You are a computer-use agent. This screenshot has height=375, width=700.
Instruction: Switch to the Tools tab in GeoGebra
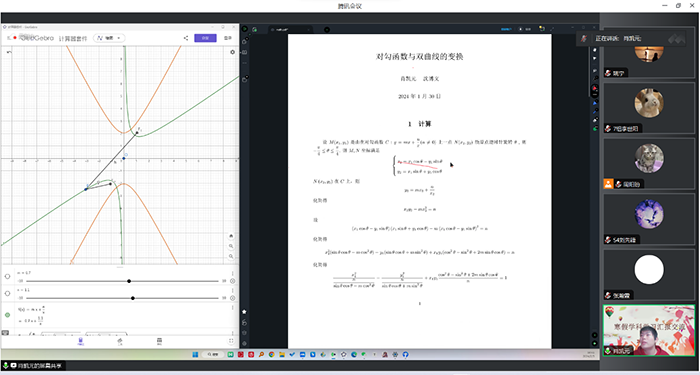[120, 342]
